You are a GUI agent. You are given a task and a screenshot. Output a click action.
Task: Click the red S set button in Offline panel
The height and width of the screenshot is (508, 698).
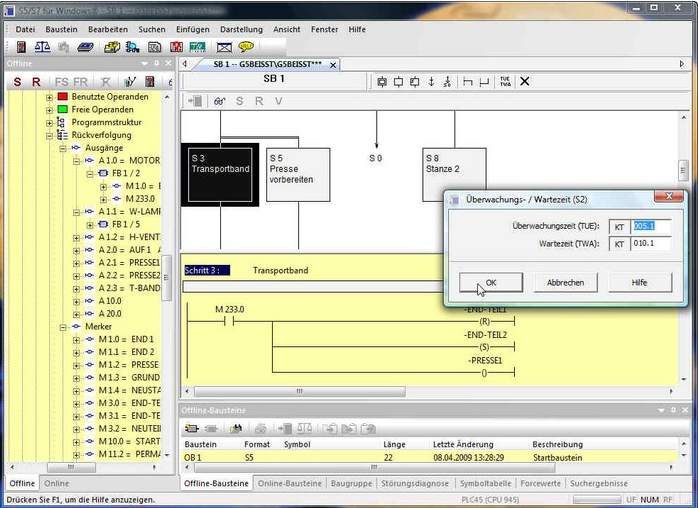17,82
